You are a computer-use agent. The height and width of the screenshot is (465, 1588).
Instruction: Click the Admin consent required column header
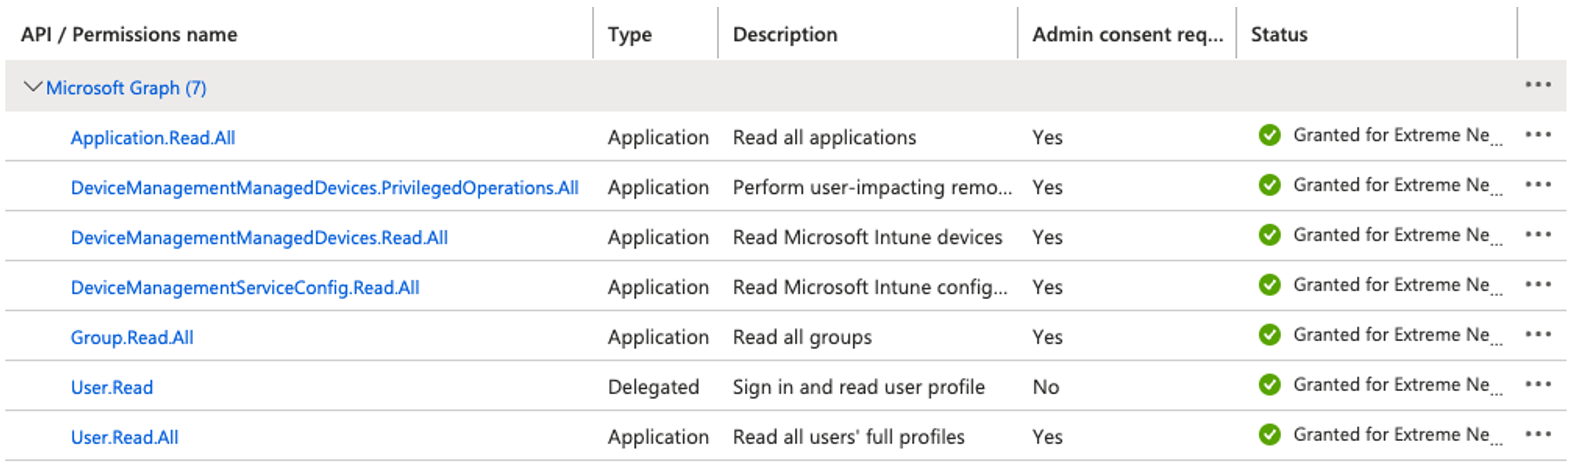click(x=1127, y=34)
